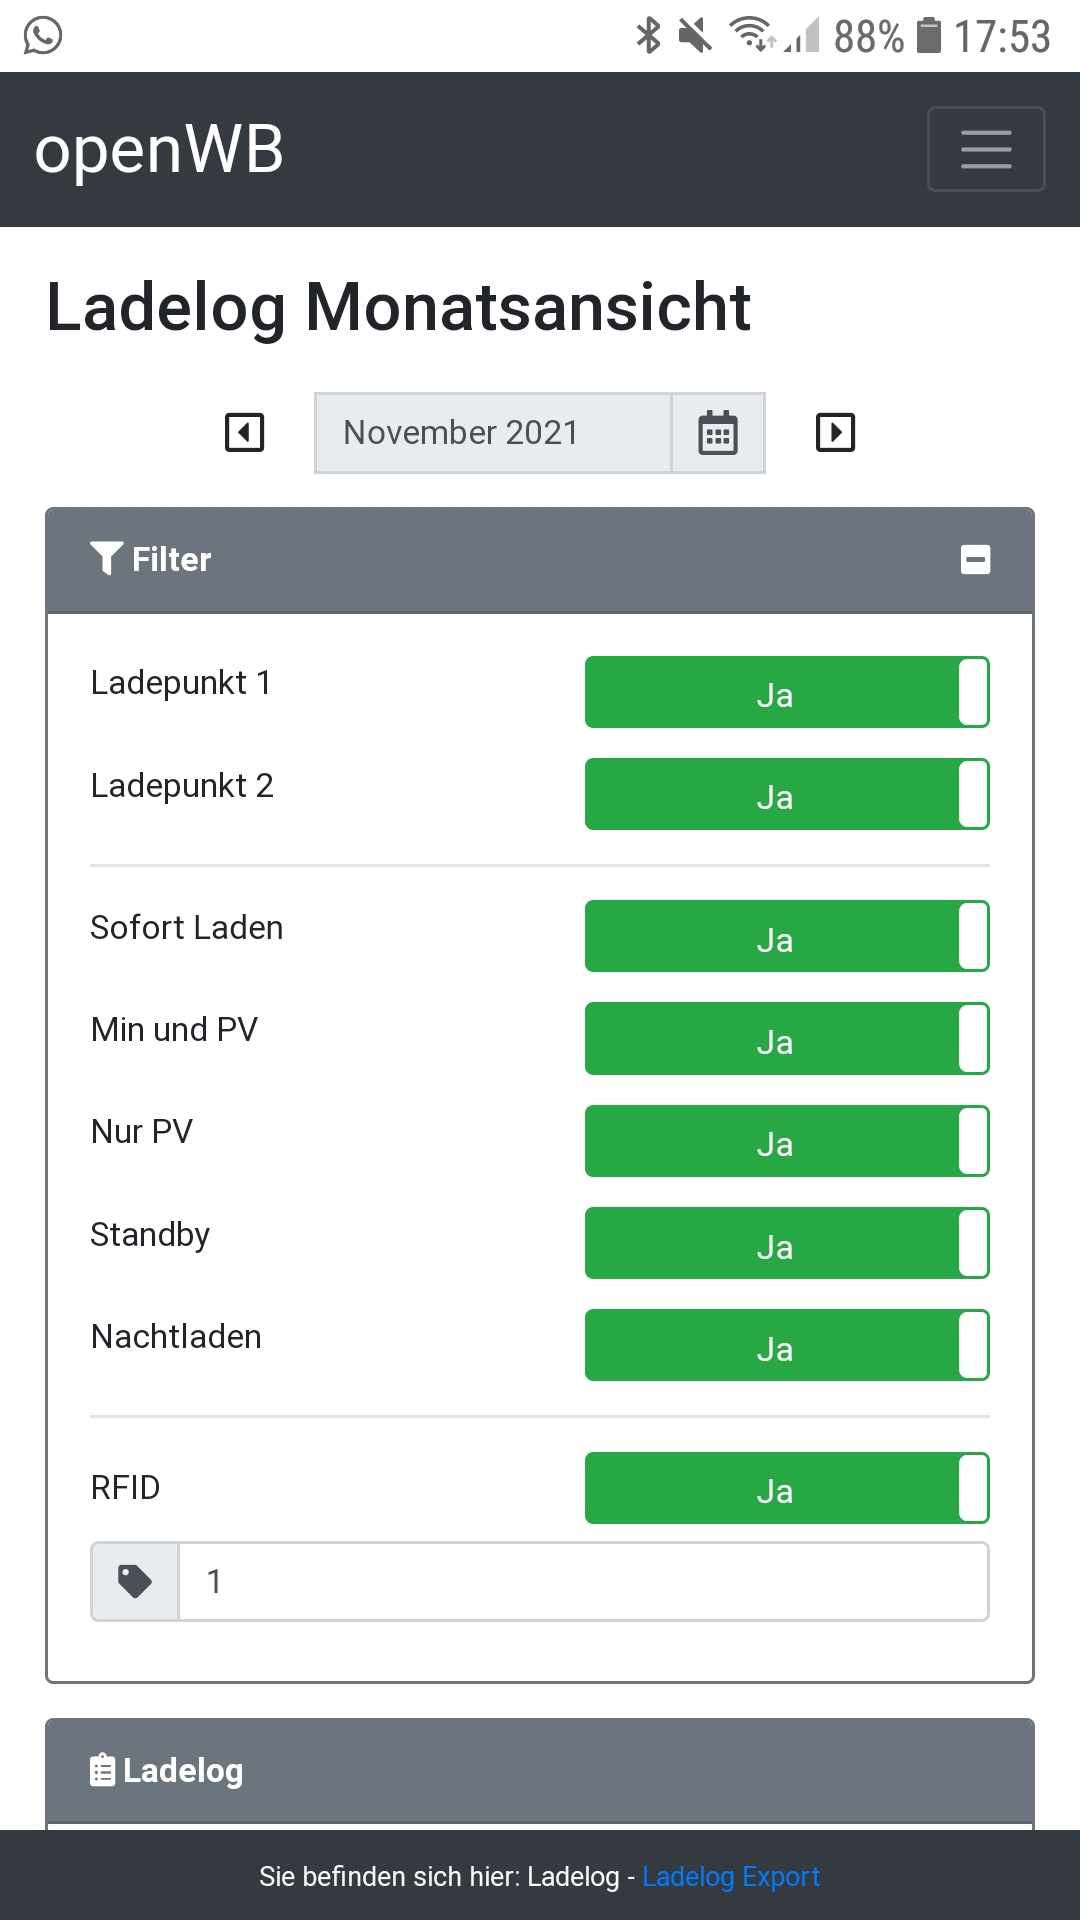The height and width of the screenshot is (1920, 1080).
Task: Open the calendar date picker
Action: (x=718, y=433)
